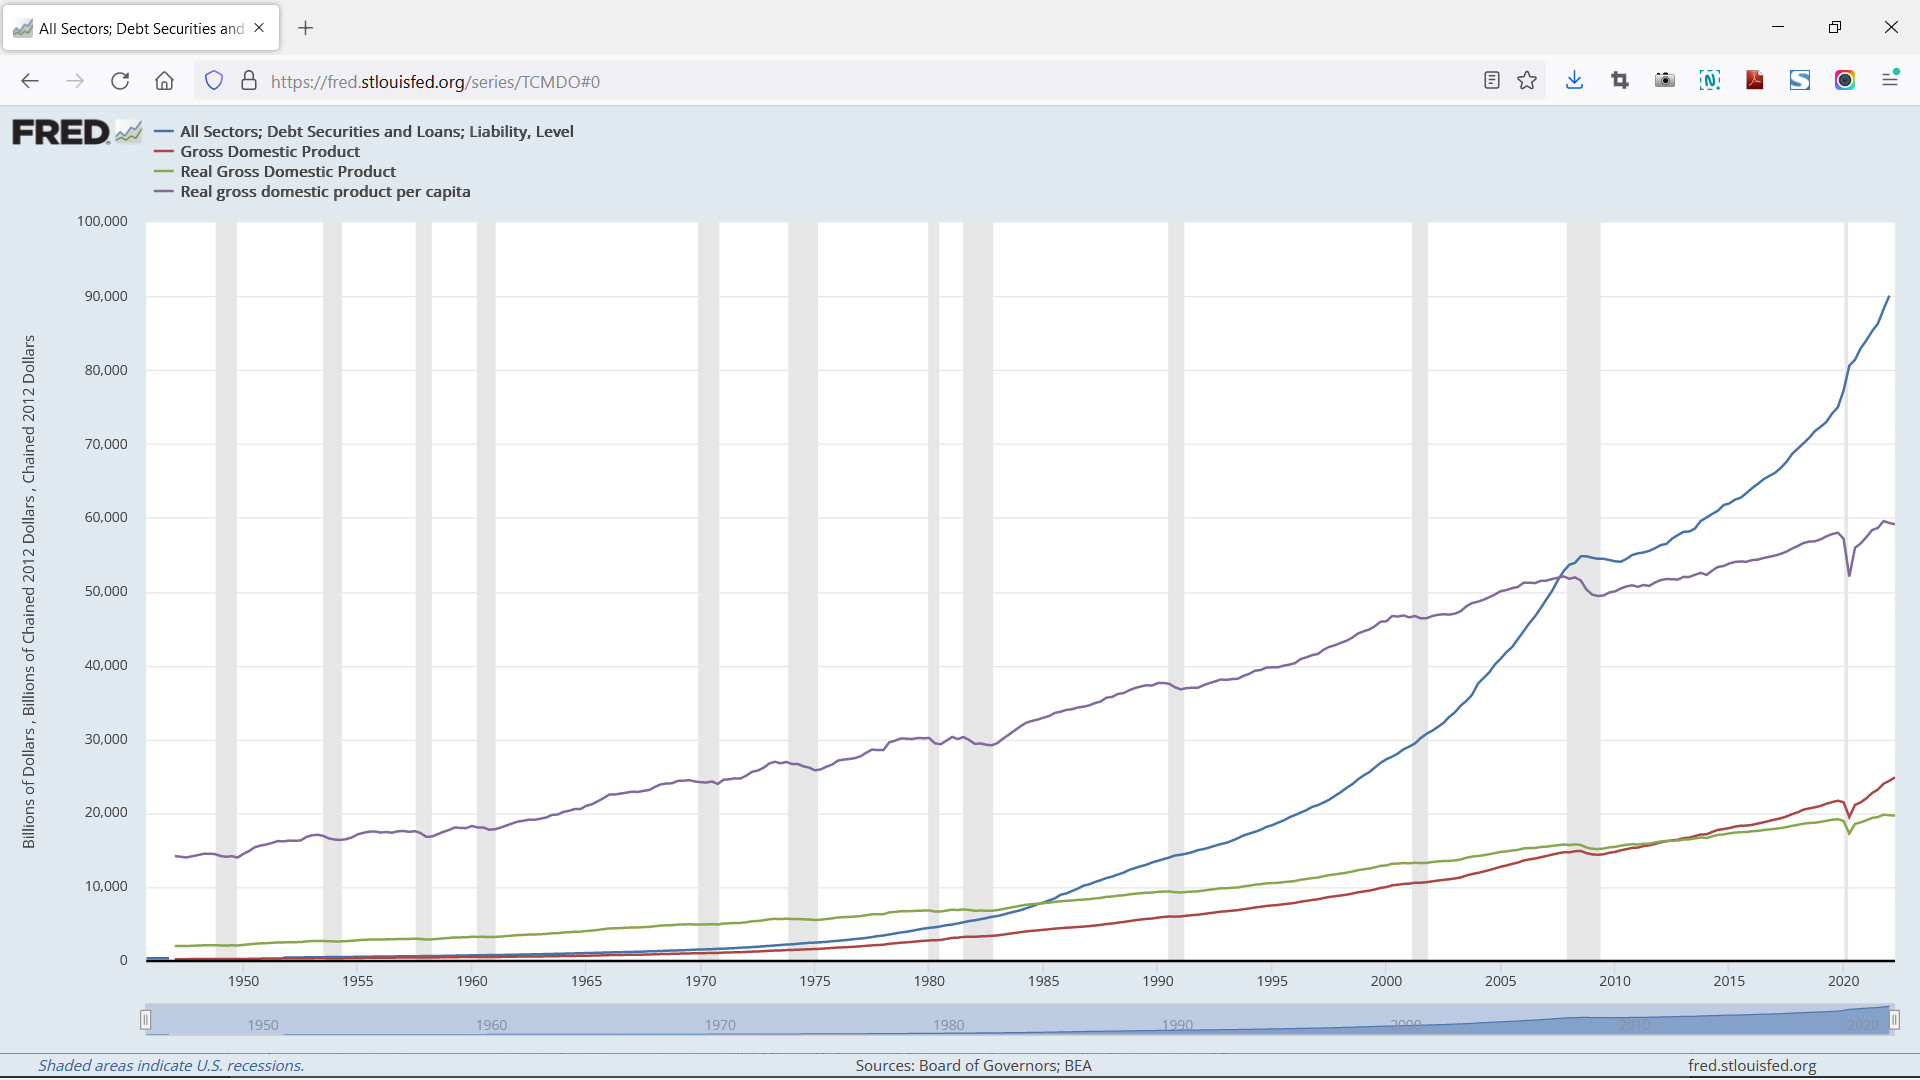The height and width of the screenshot is (1080, 1920).
Task: Open reader view for the page
Action: (x=1491, y=80)
